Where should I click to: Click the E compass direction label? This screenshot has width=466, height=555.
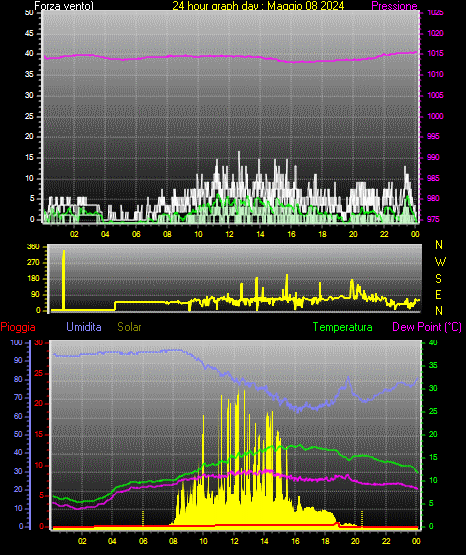438,295
